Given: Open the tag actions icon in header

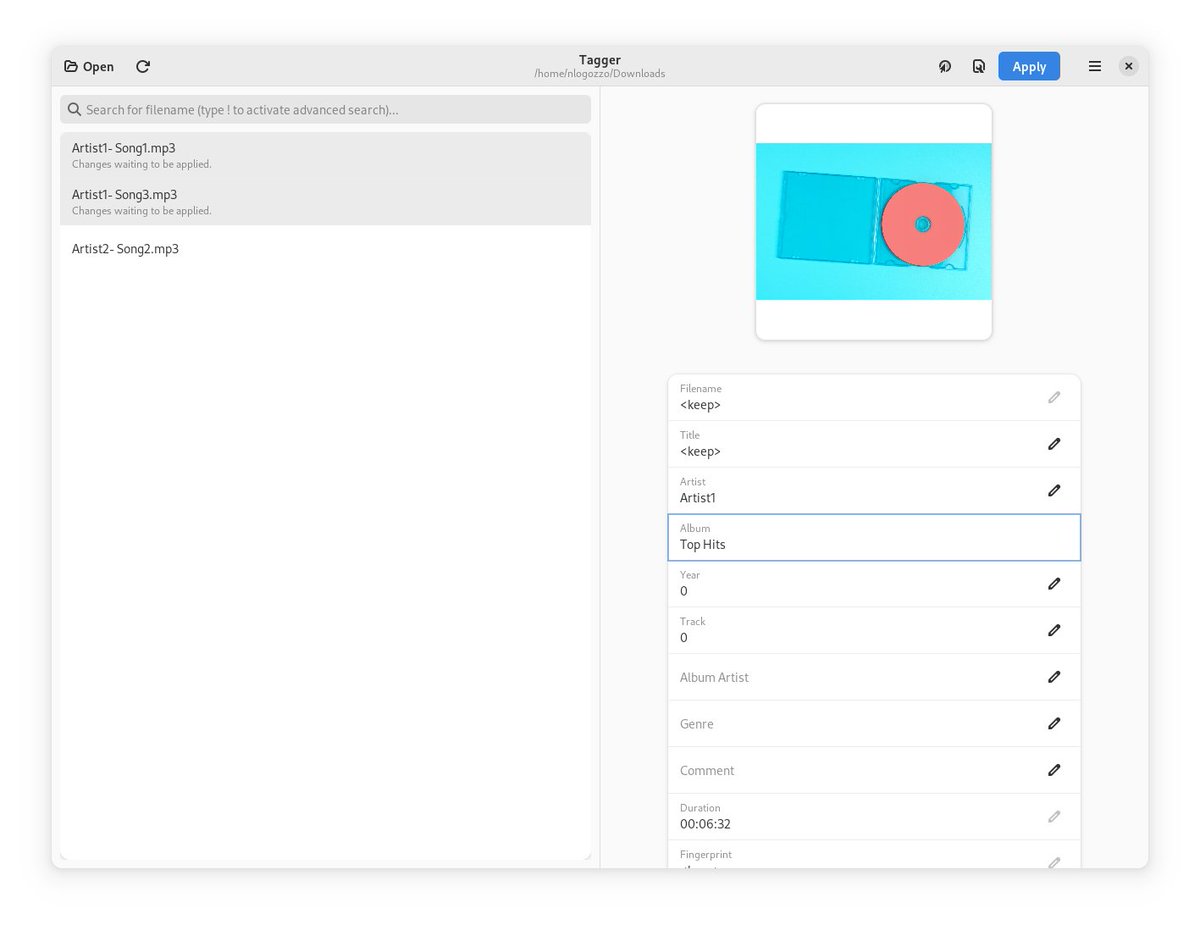Looking at the screenshot, I should click(979, 67).
